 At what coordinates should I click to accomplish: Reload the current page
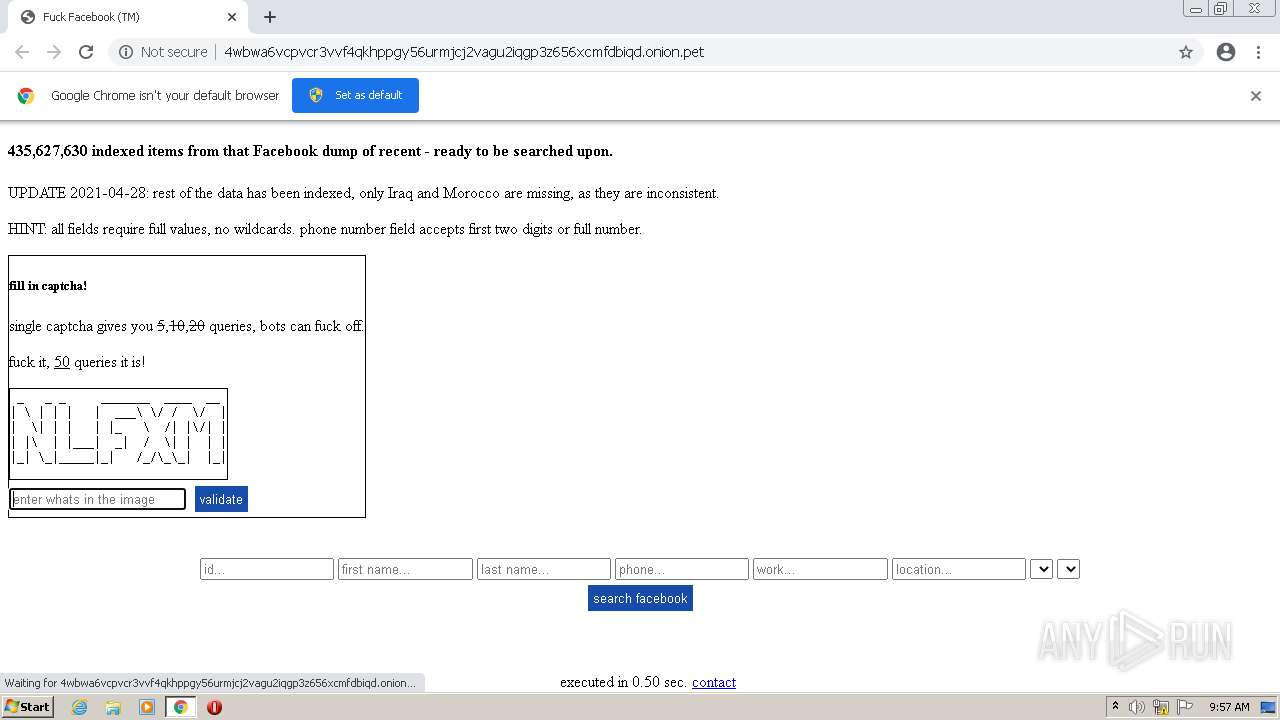[86, 52]
